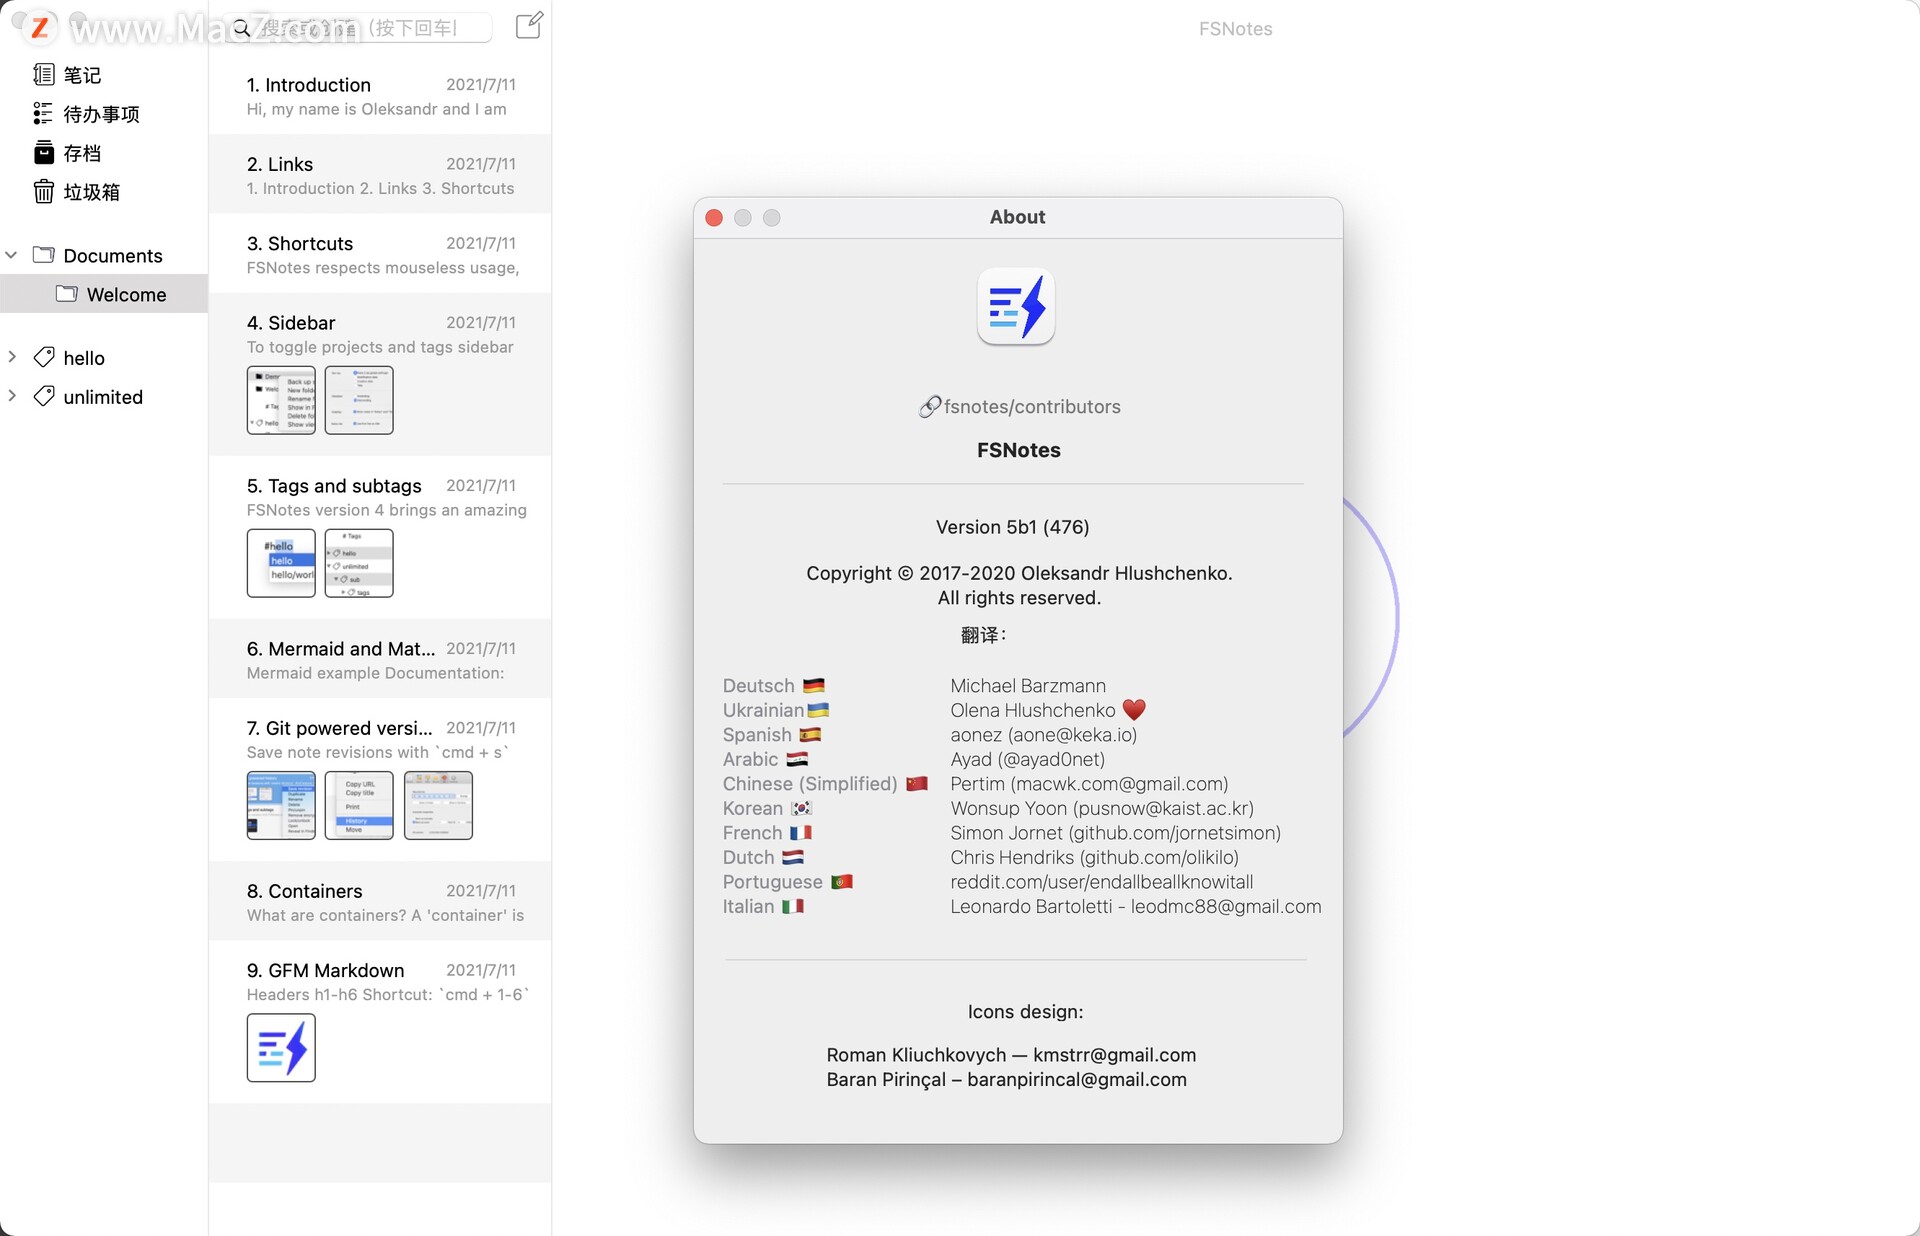
Task: Open the 7. Git powered versi... note
Action: pos(380,780)
